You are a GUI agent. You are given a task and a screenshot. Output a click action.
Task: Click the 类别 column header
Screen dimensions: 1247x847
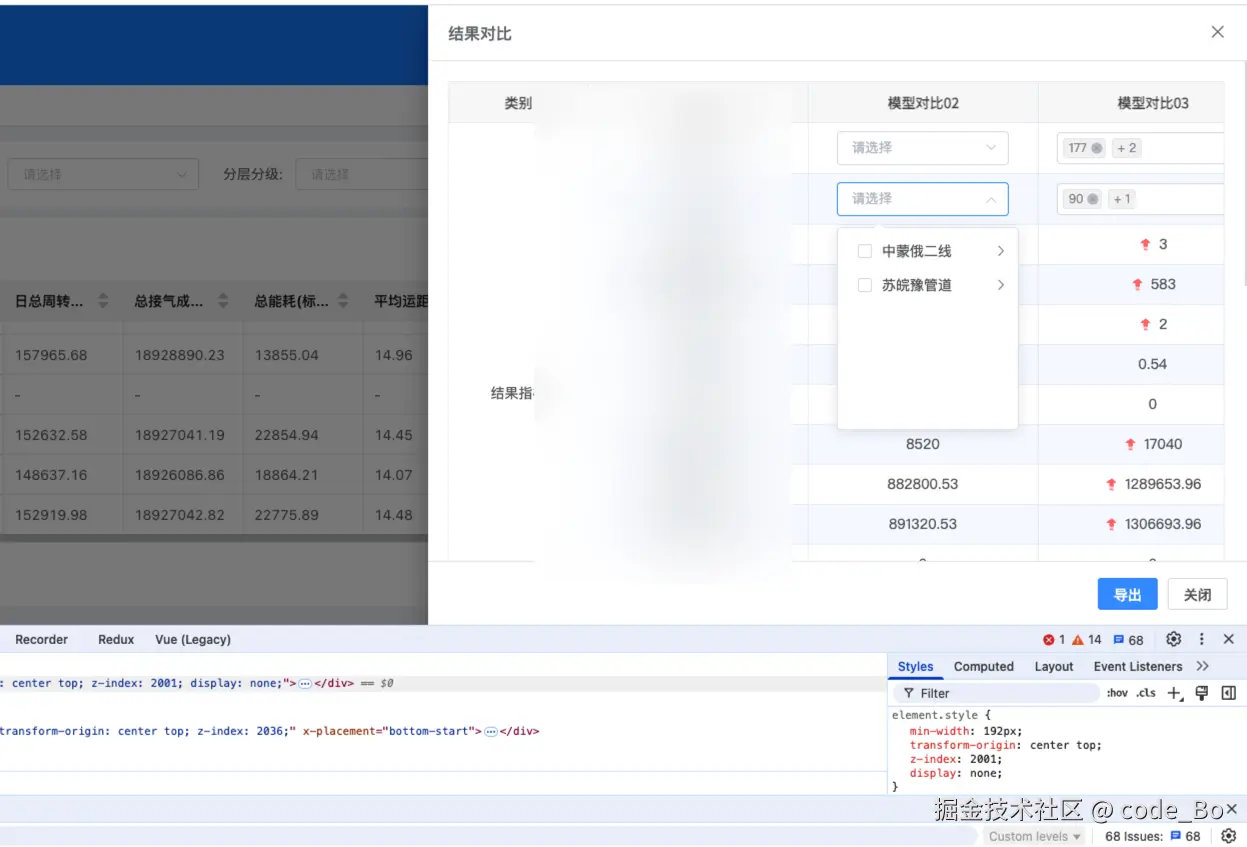click(518, 103)
